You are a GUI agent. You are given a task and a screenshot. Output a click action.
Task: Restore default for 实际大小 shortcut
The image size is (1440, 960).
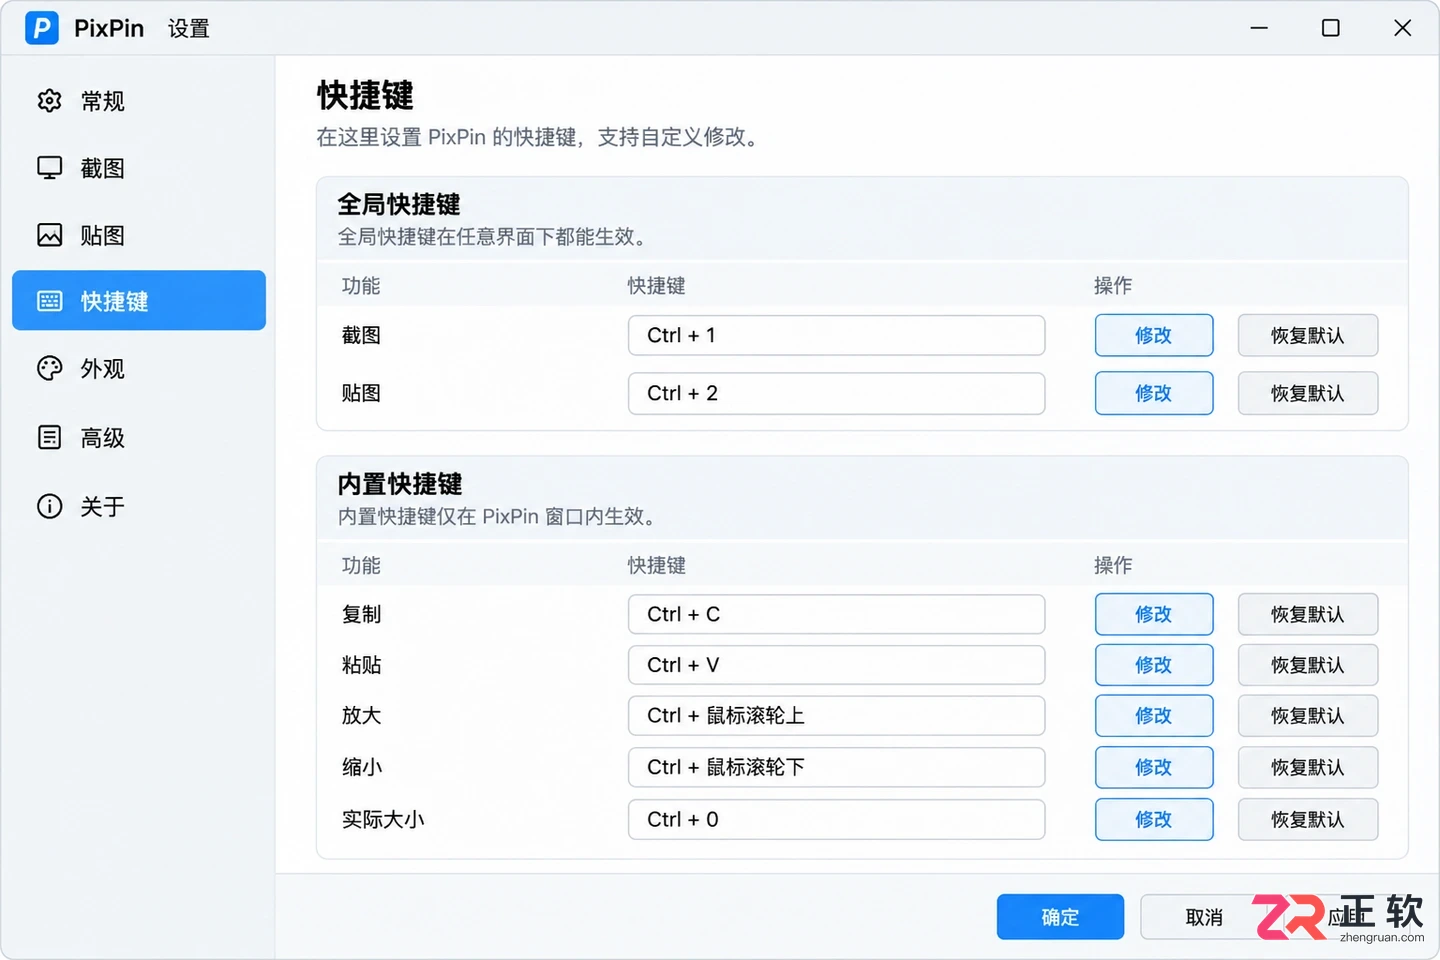tap(1308, 819)
